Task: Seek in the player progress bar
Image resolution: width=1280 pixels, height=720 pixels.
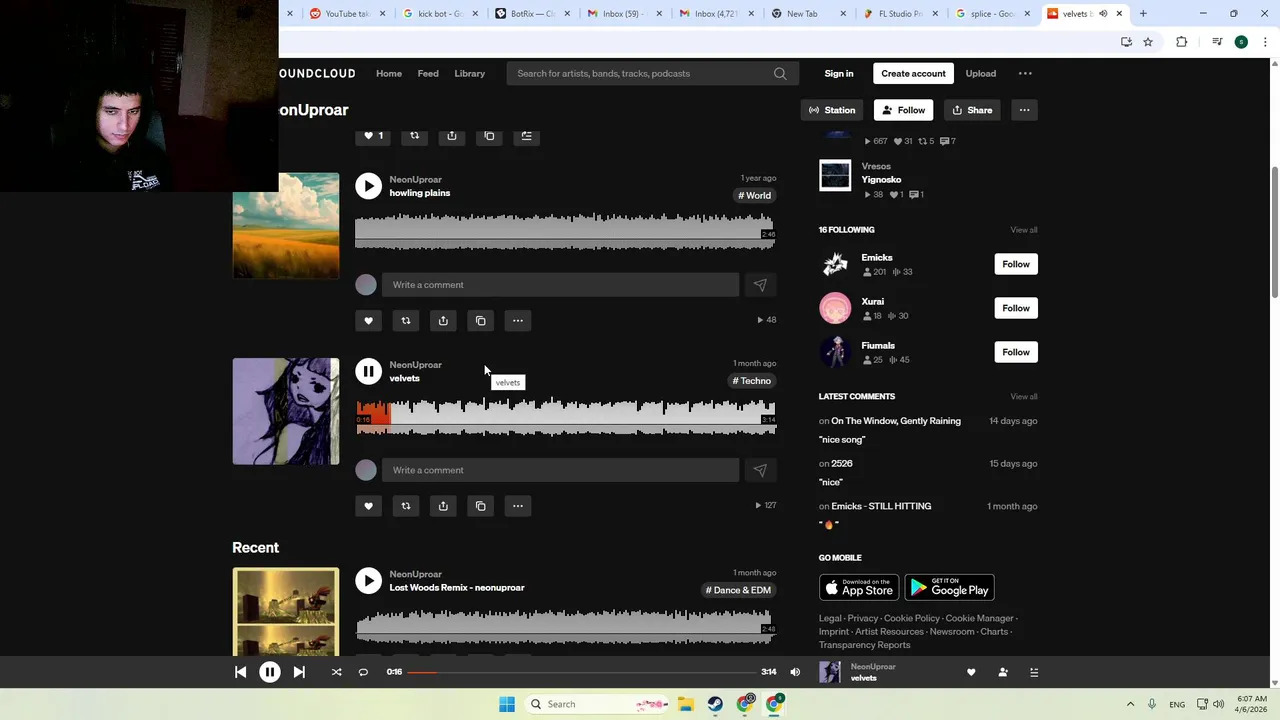Action: [x=582, y=672]
